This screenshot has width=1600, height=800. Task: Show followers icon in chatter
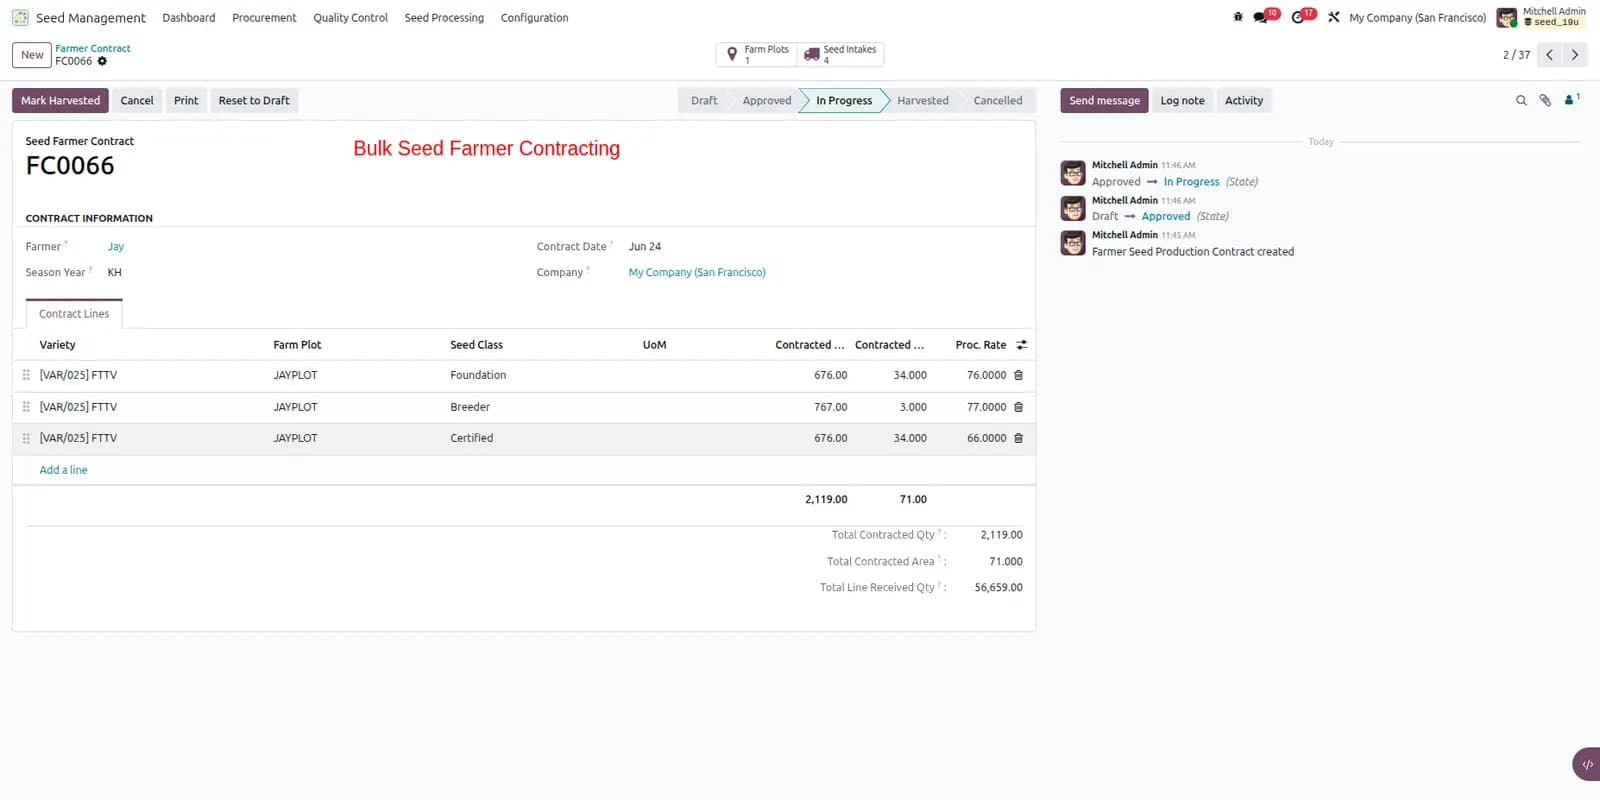tap(1571, 100)
